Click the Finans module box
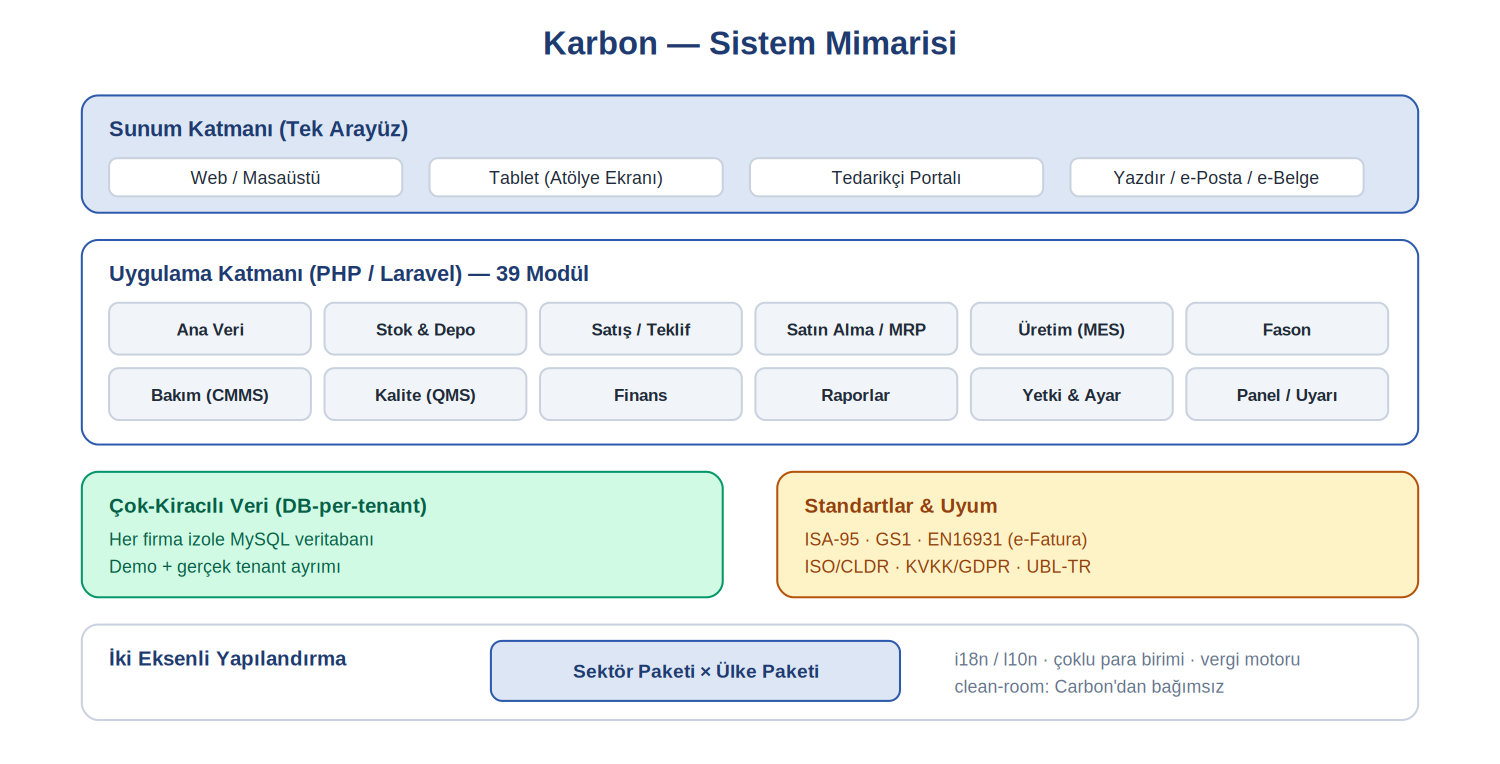 pyautogui.click(x=641, y=395)
